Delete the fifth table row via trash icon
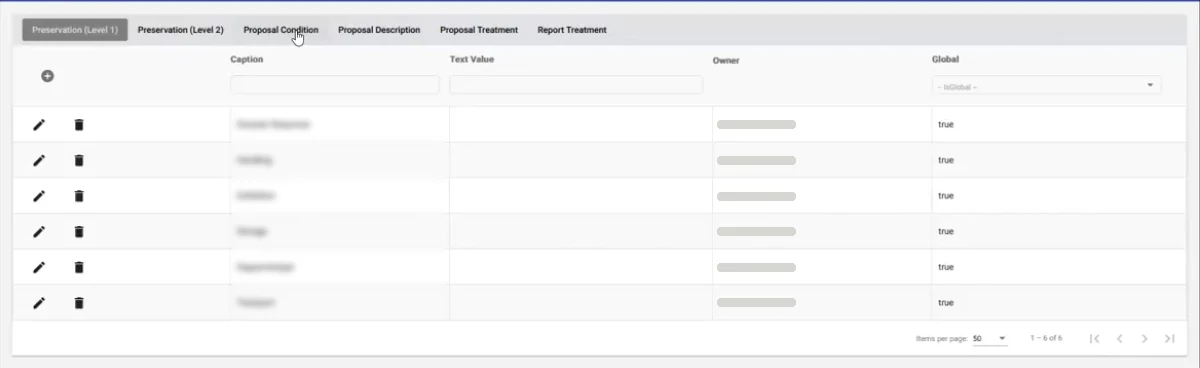The height and width of the screenshot is (368, 1200). click(x=79, y=267)
